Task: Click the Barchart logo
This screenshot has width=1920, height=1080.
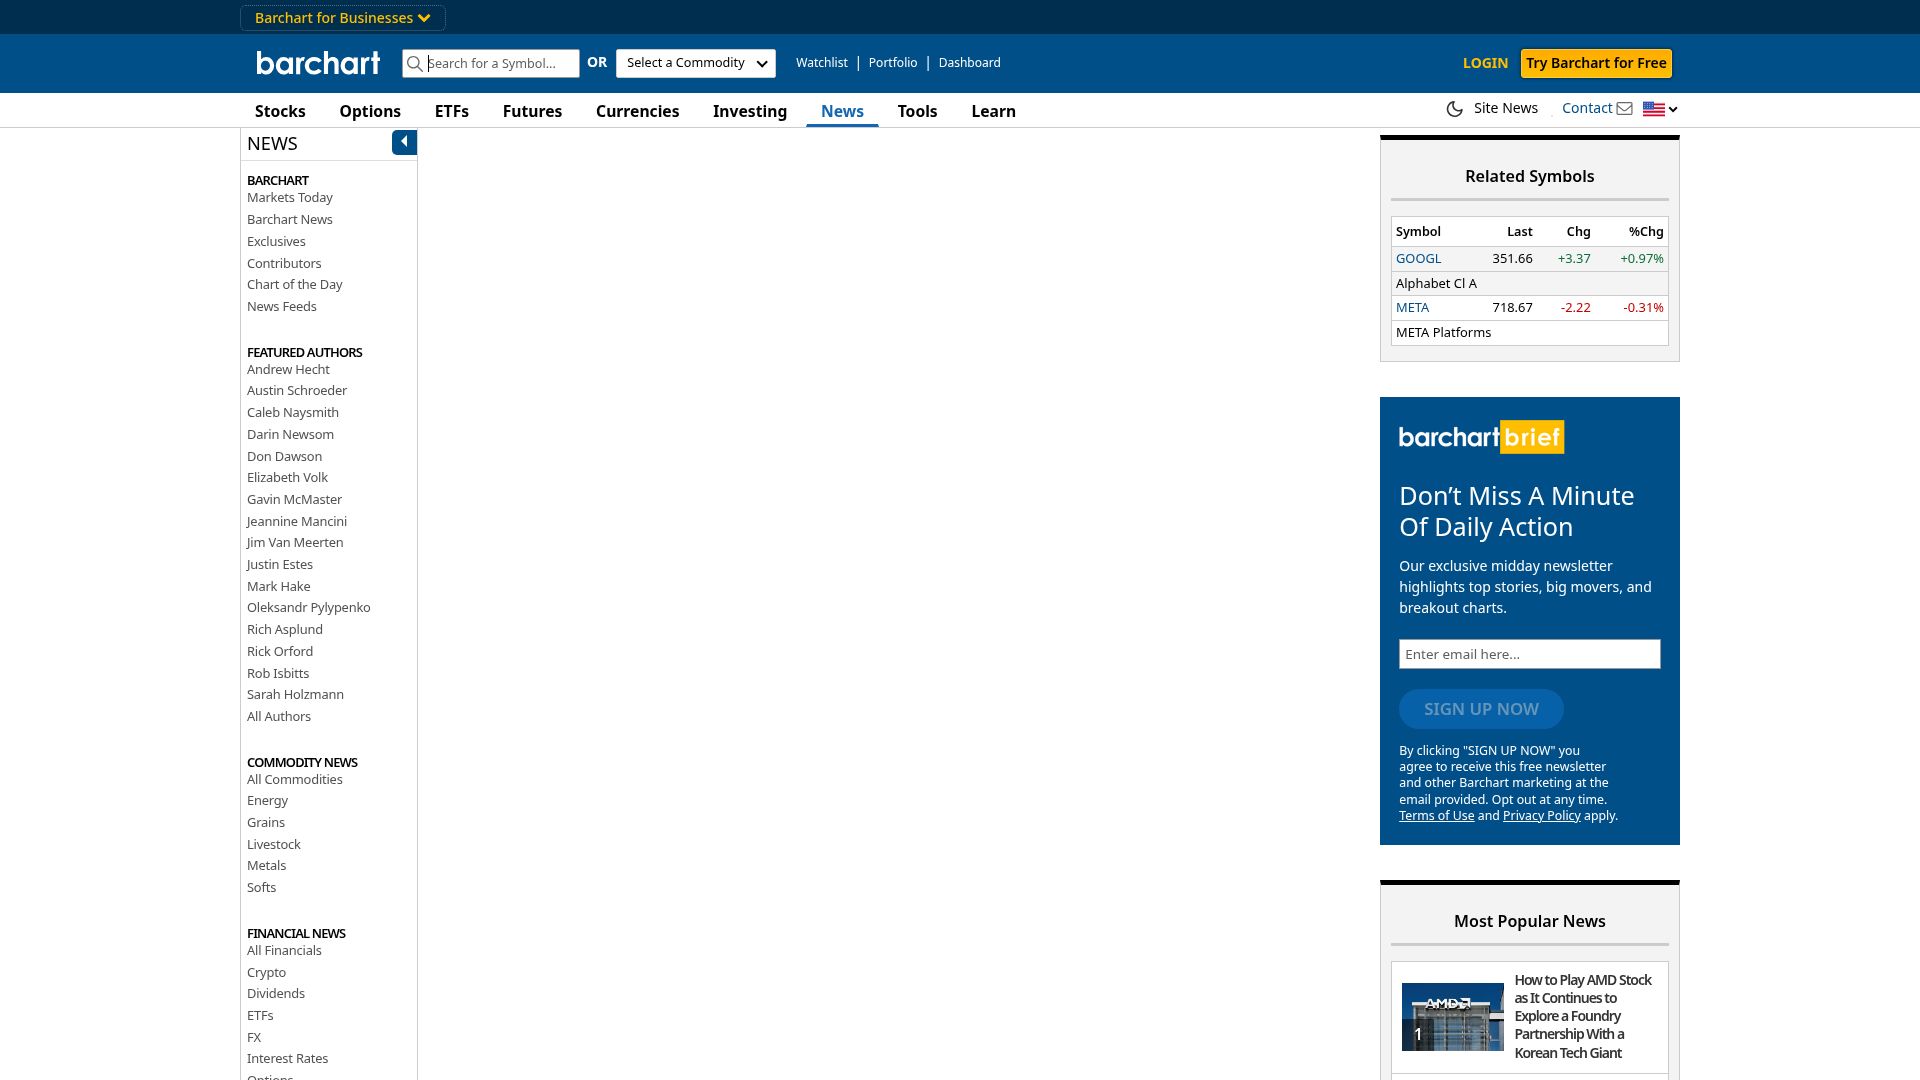Action: pos(318,63)
